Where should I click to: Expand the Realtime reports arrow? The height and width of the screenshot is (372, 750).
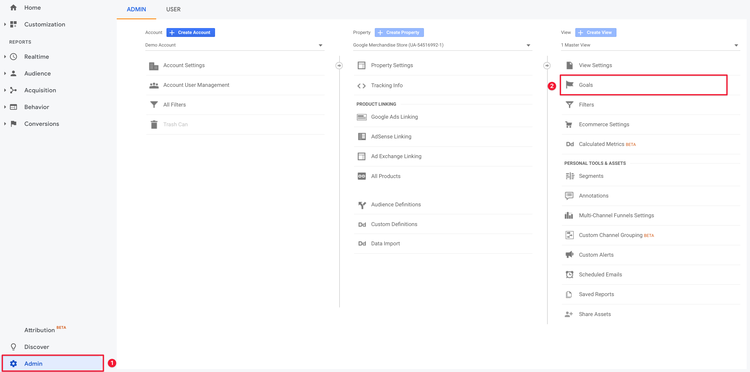coord(5,56)
